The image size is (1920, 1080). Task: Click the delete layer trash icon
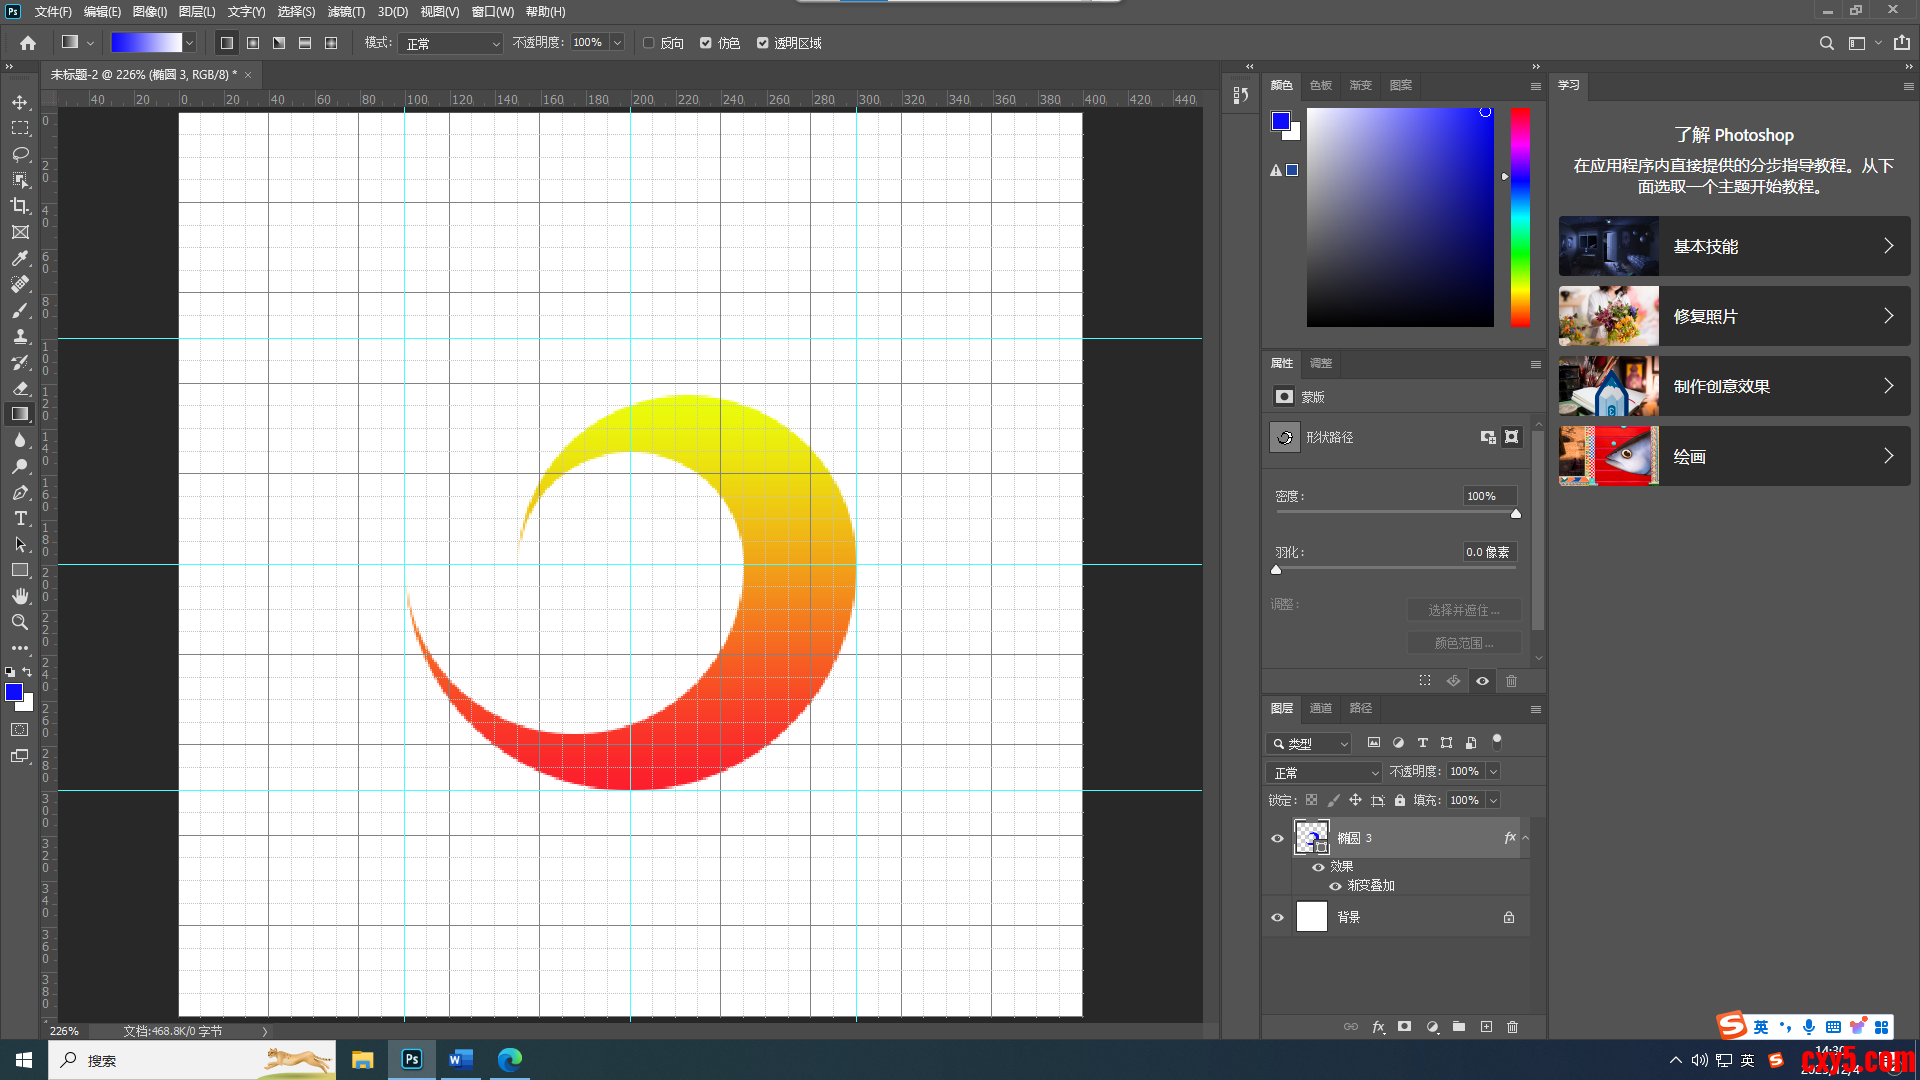click(1512, 1027)
